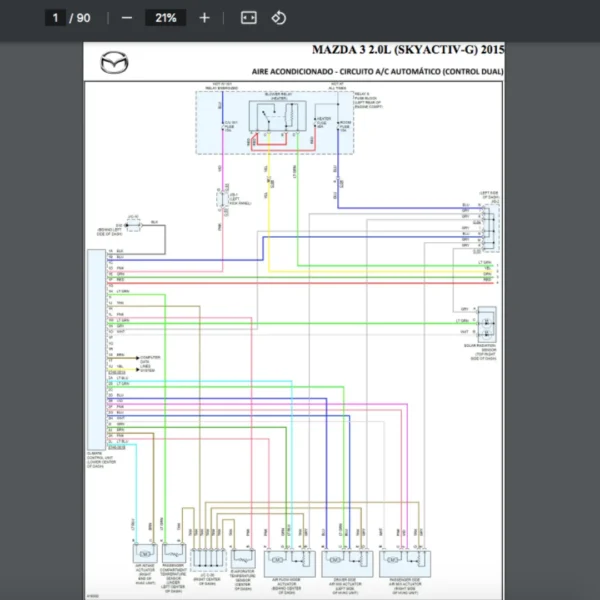Click the evaporator temperature sensor symbol
Image resolution: width=600 pixels, height=600 pixels.
coord(242,556)
